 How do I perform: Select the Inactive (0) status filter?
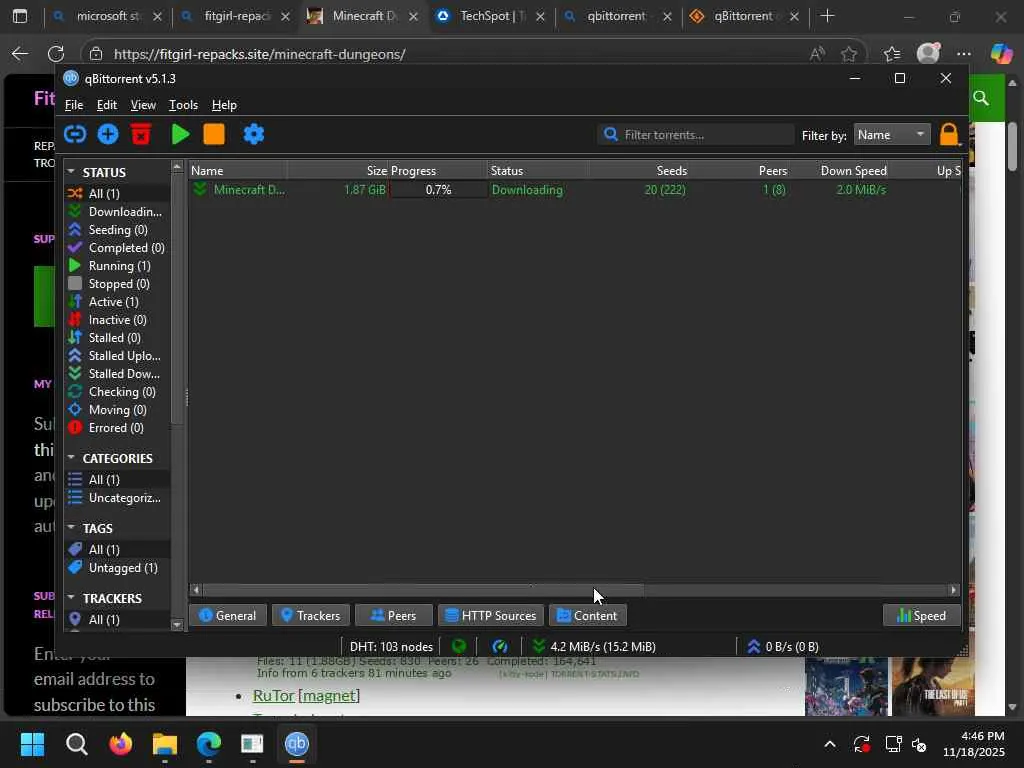118,320
